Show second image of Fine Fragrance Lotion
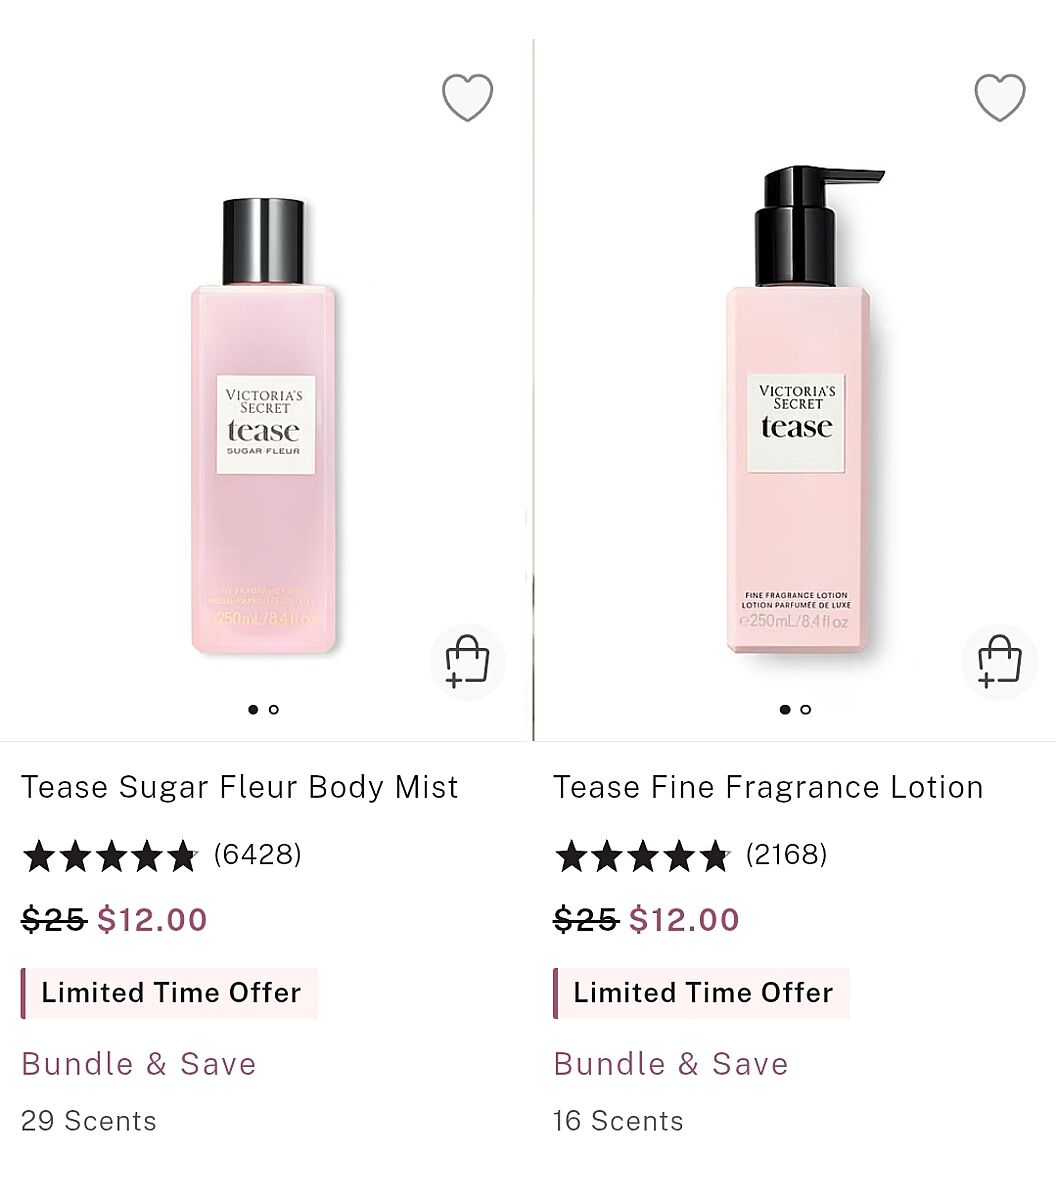Viewport: 1056px width, 1200px height. coord(806,710)
